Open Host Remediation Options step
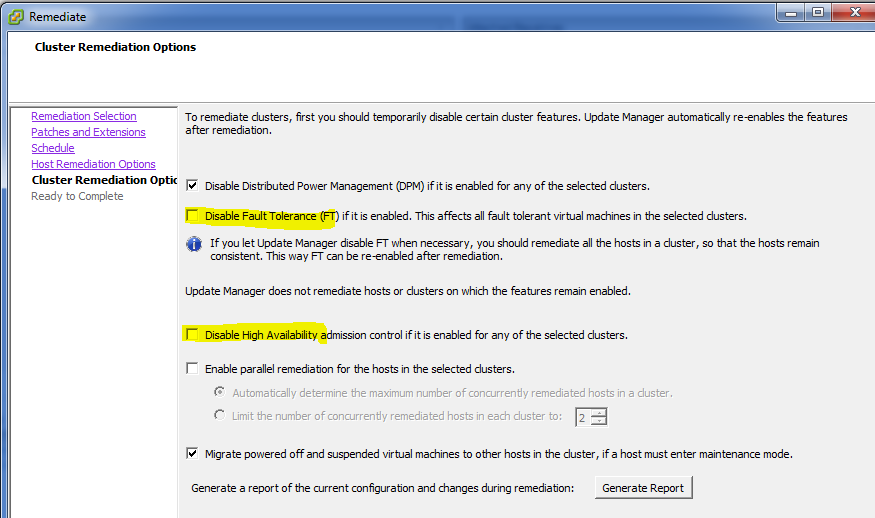 point(93,164)
